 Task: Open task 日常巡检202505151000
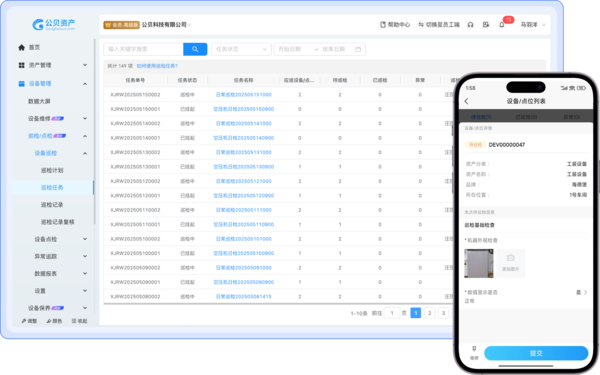coord(243,95)
